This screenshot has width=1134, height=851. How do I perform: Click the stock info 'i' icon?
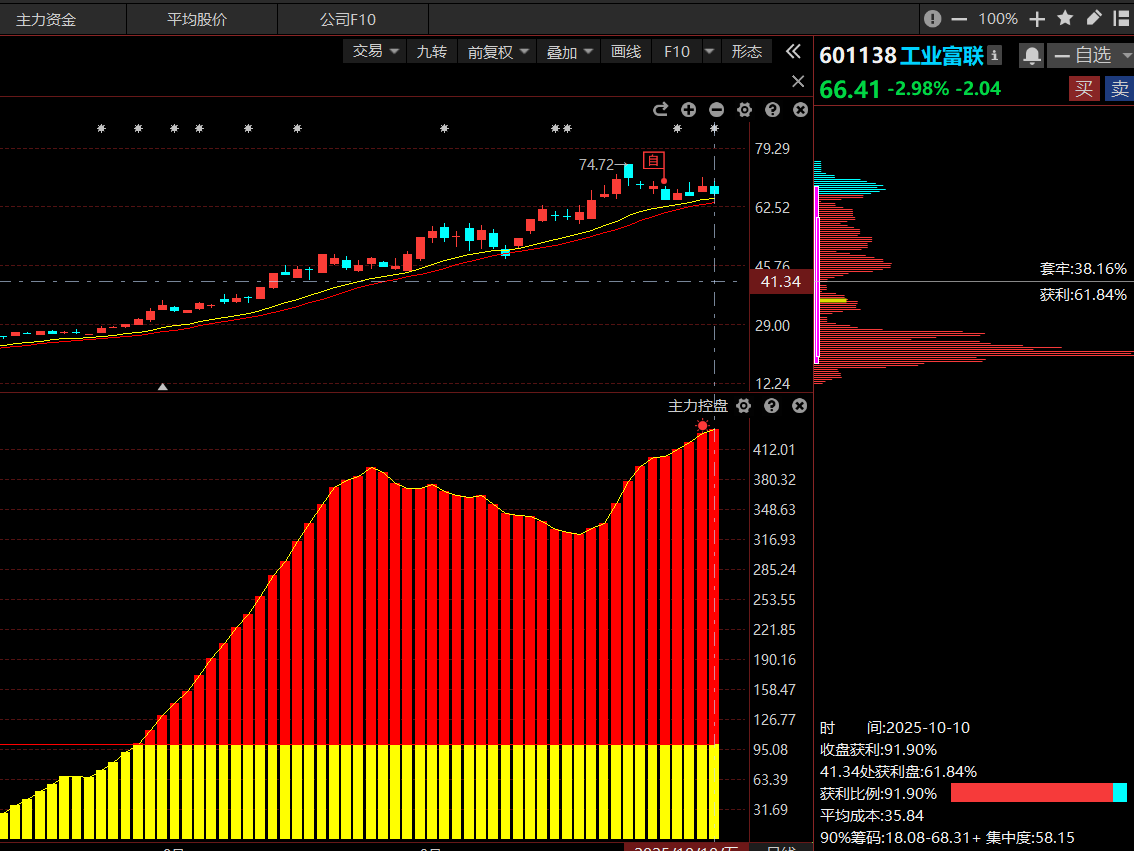tap(995, 55)
